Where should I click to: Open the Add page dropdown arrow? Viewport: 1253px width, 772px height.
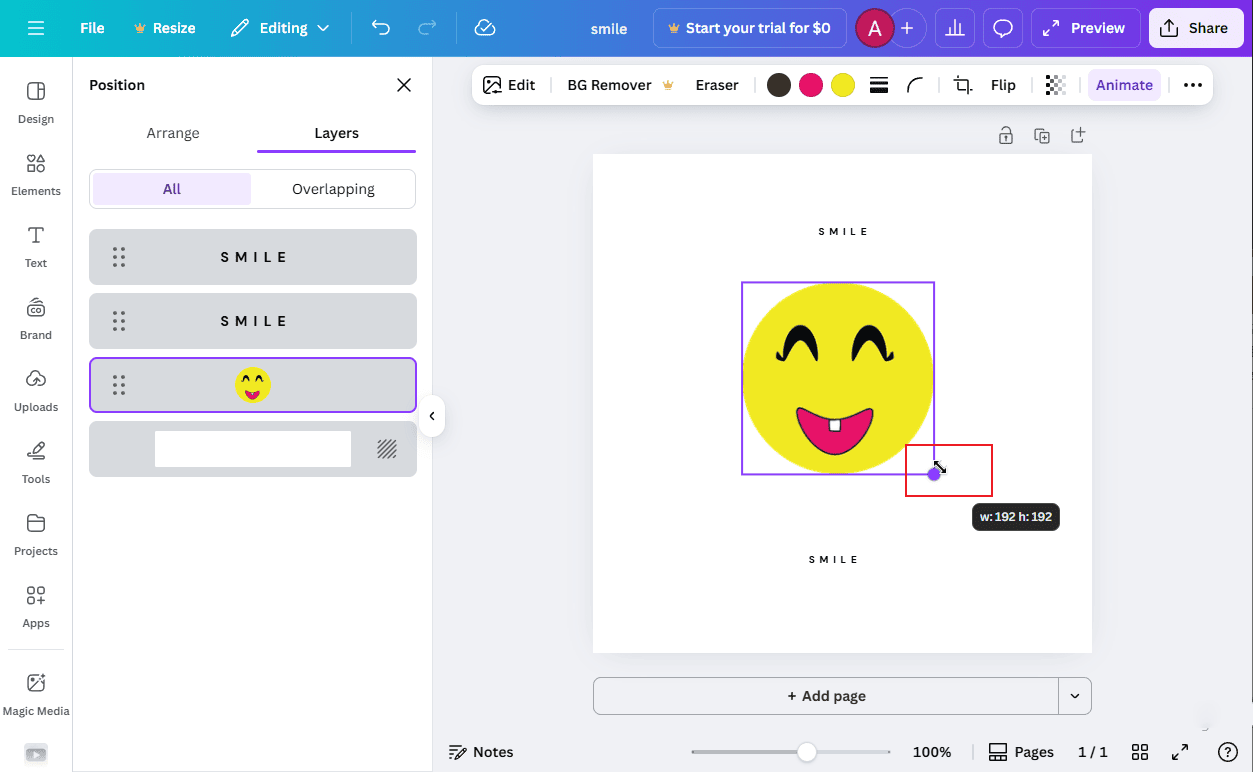click(1073, 695)
